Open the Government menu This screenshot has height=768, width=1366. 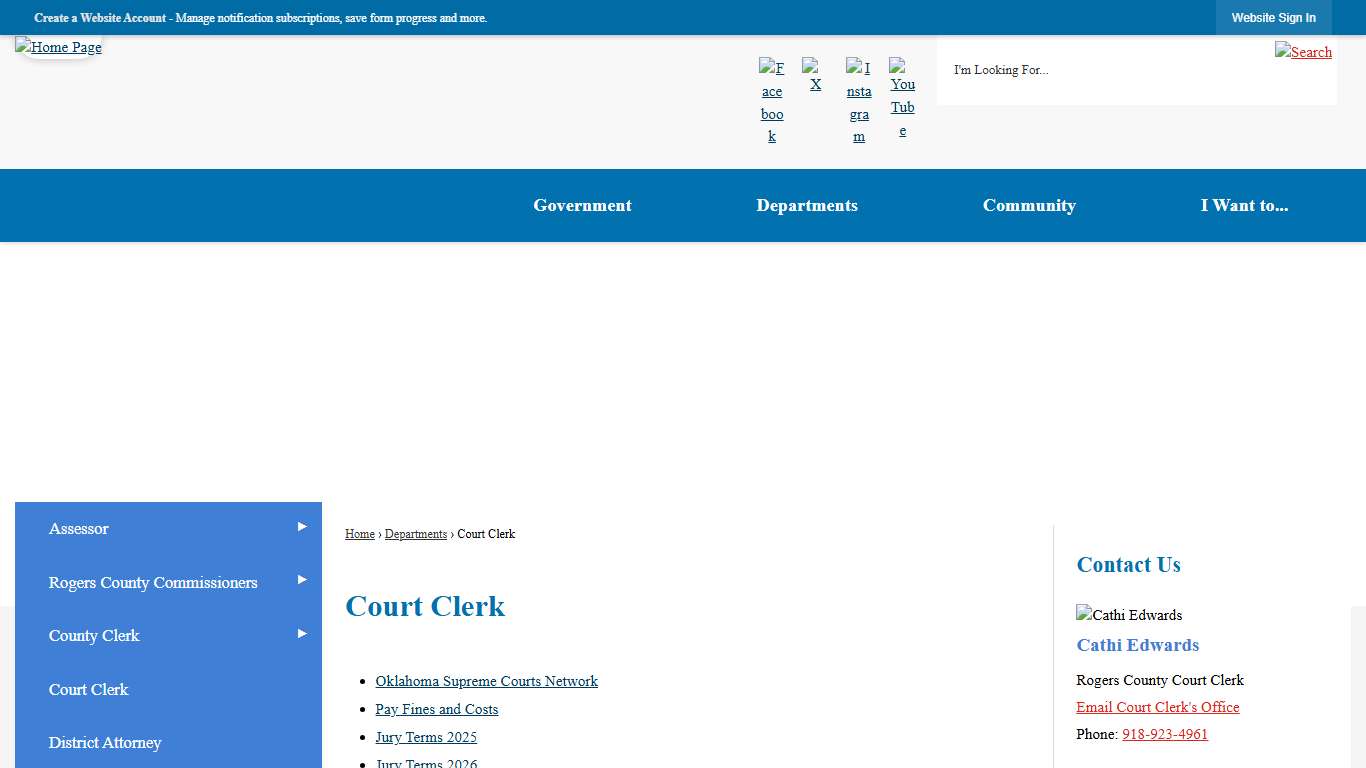tap(582, 205)
